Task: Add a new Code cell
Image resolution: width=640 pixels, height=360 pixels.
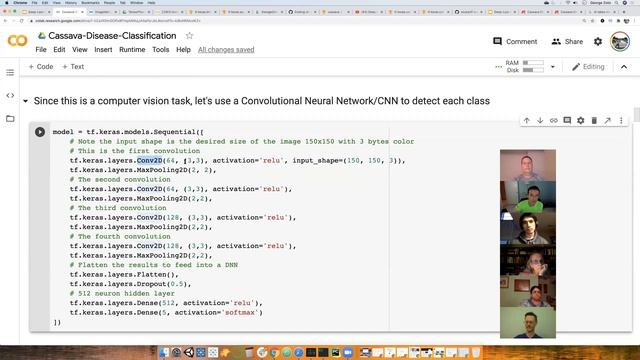Action: pyautogui.click(x=41, y=67)
